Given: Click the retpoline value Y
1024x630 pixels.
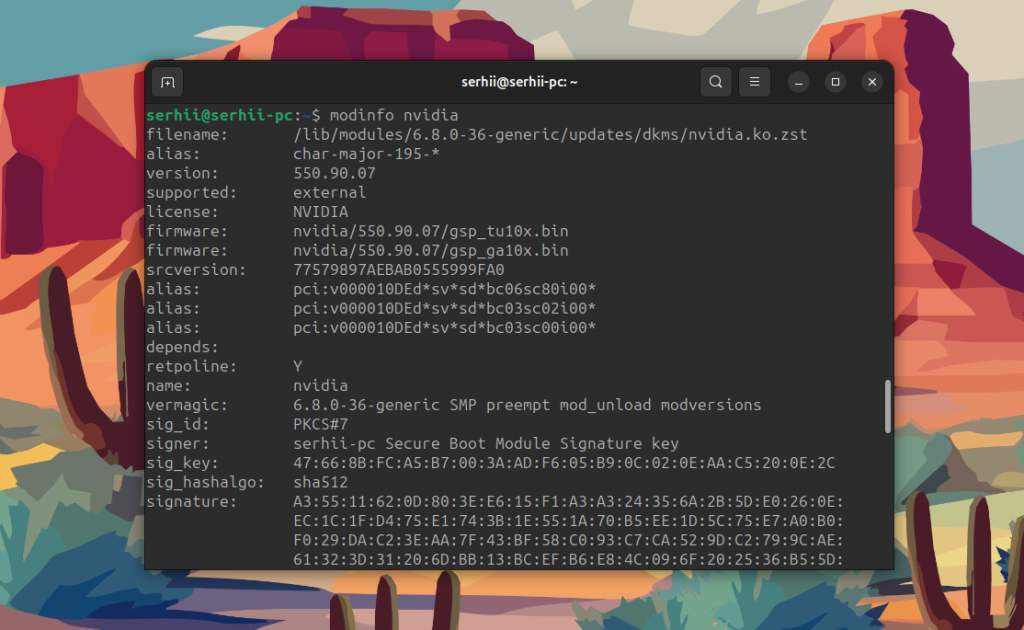Looking at the screenshot, I should [x=298, y=366].
